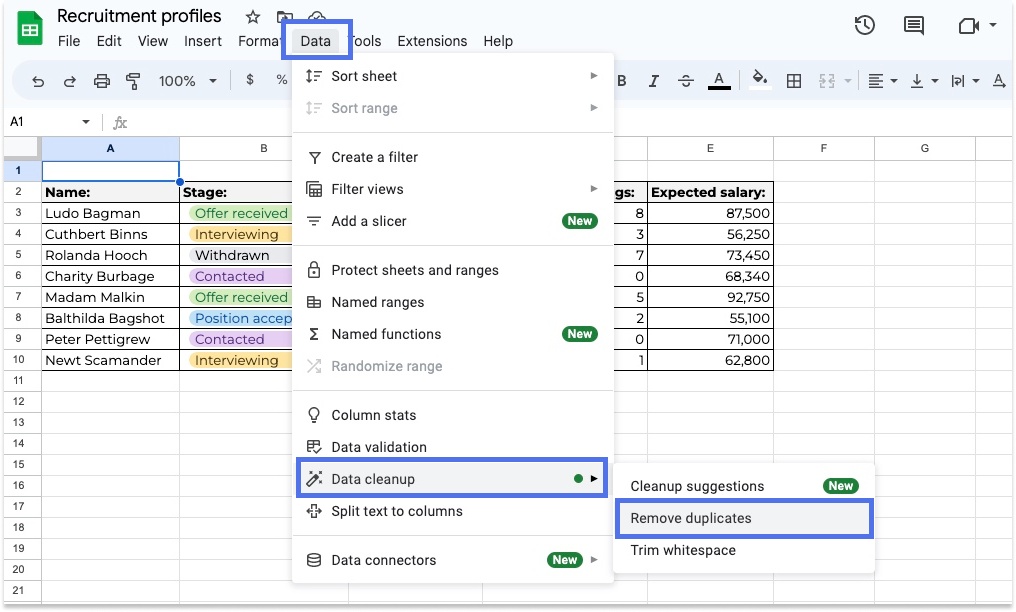Open the Extensions menu
The image size is (1016, 612).
pos(432,41)
